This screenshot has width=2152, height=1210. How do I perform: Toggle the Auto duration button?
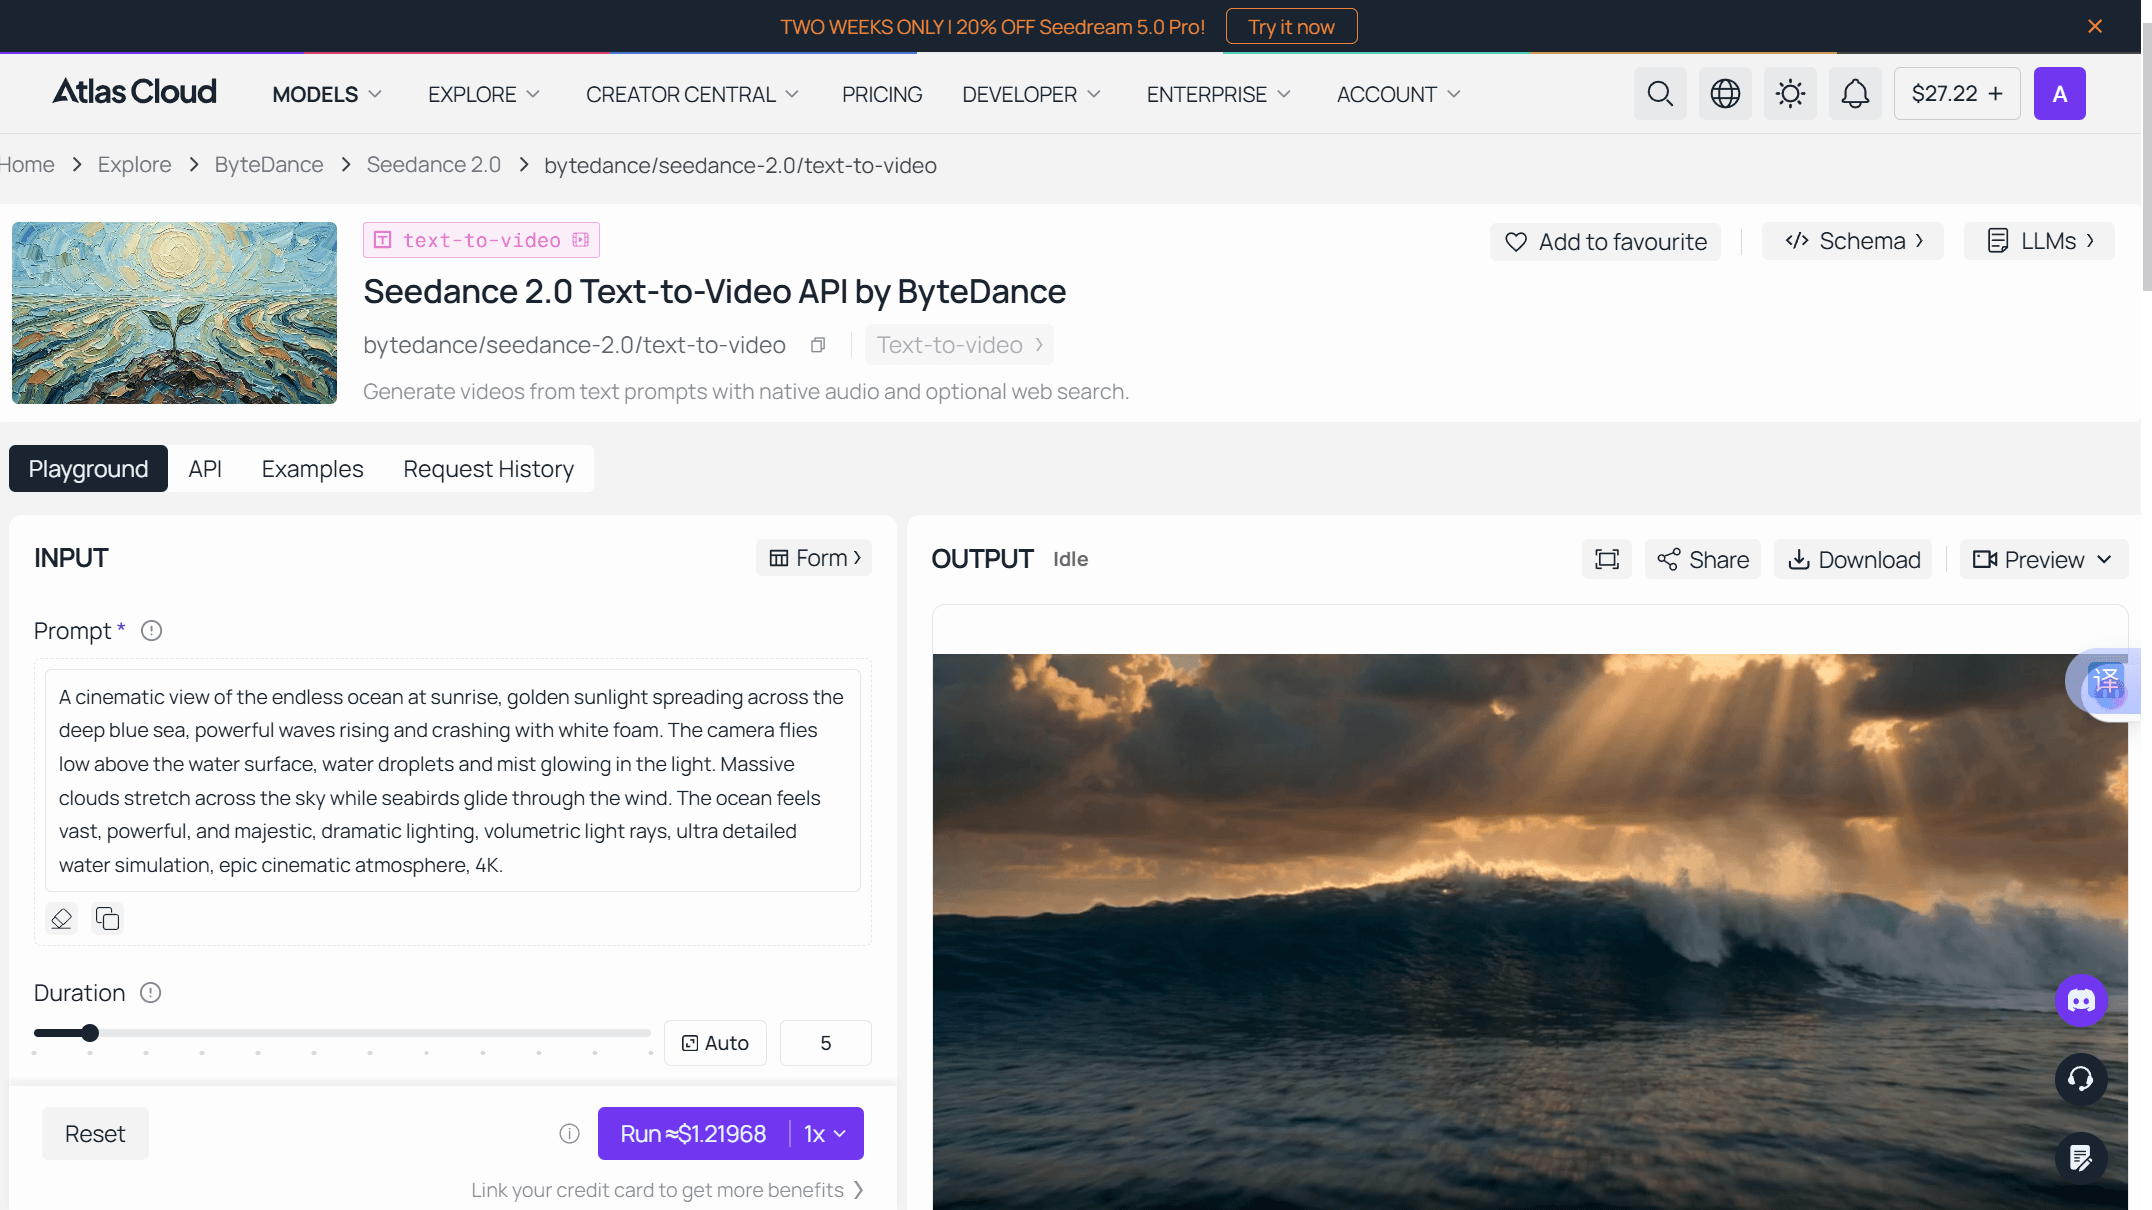715,1043
